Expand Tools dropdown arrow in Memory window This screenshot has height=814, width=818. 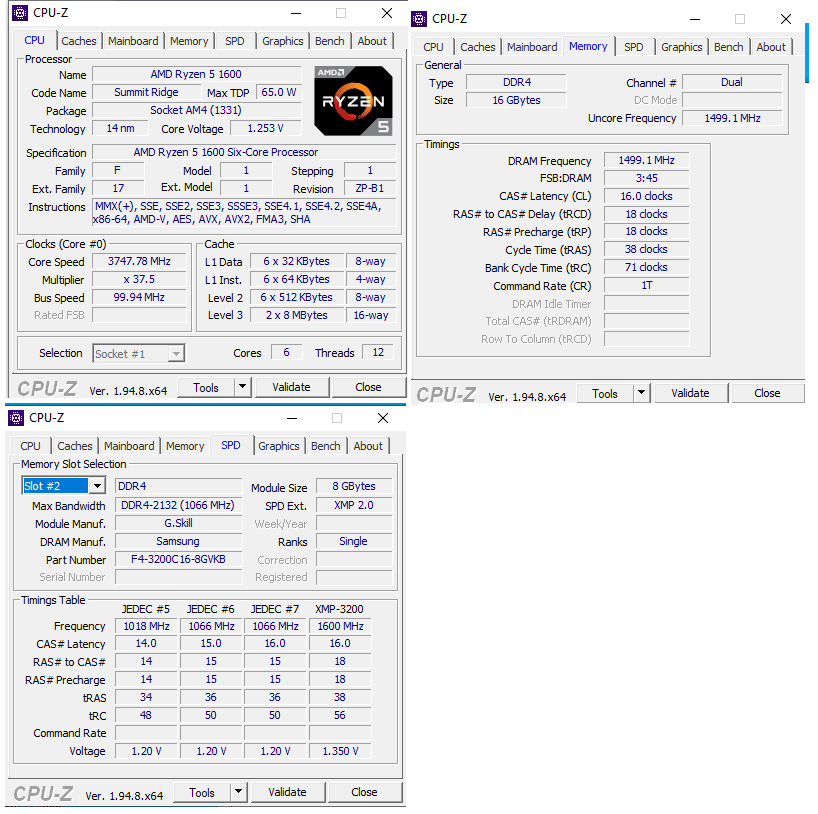coord(641,393)
